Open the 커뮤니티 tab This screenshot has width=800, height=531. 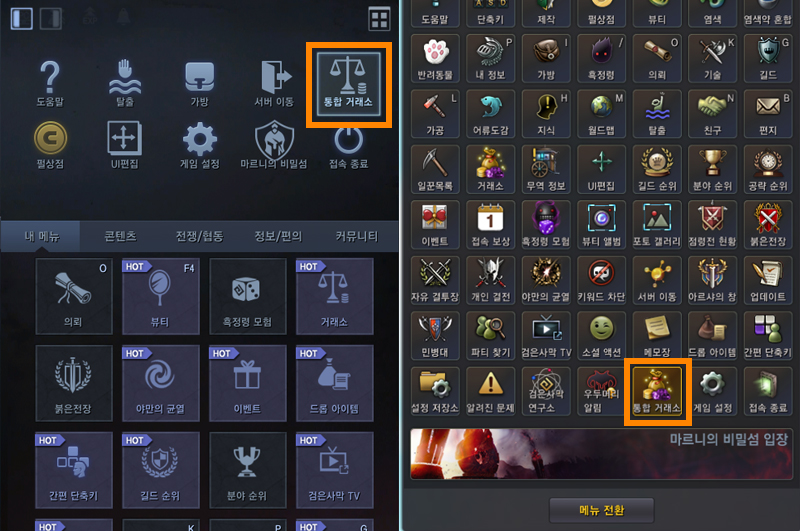click(x=357, y=236)
